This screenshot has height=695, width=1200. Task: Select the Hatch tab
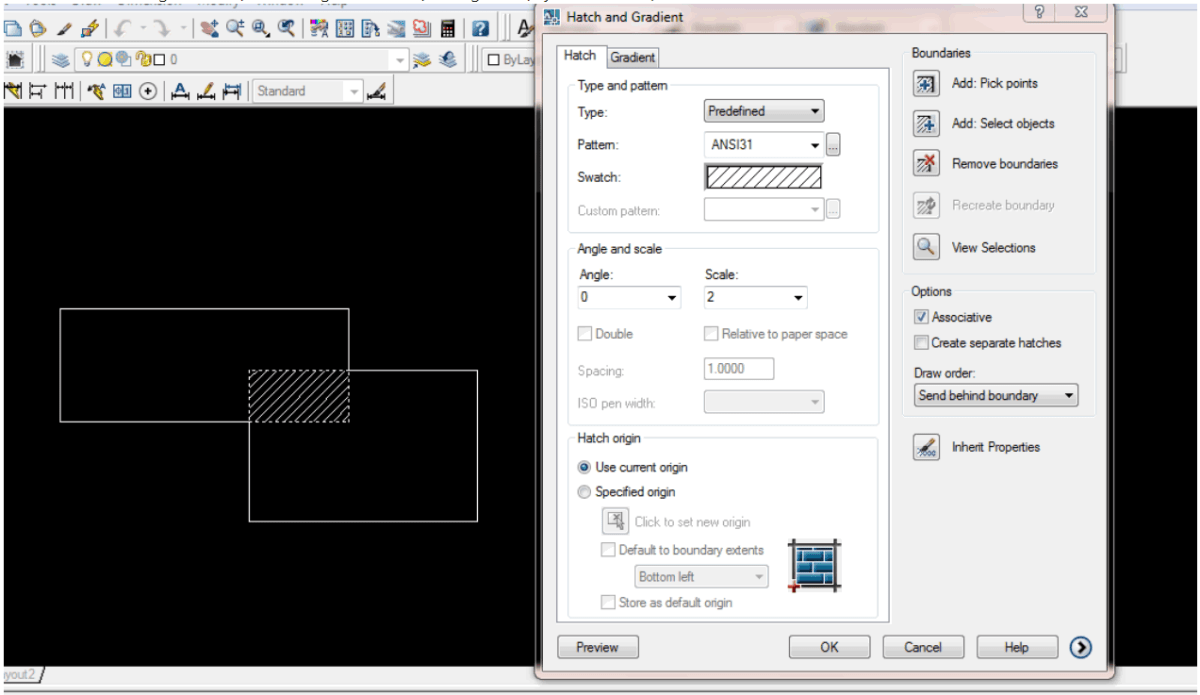(580, 57)
